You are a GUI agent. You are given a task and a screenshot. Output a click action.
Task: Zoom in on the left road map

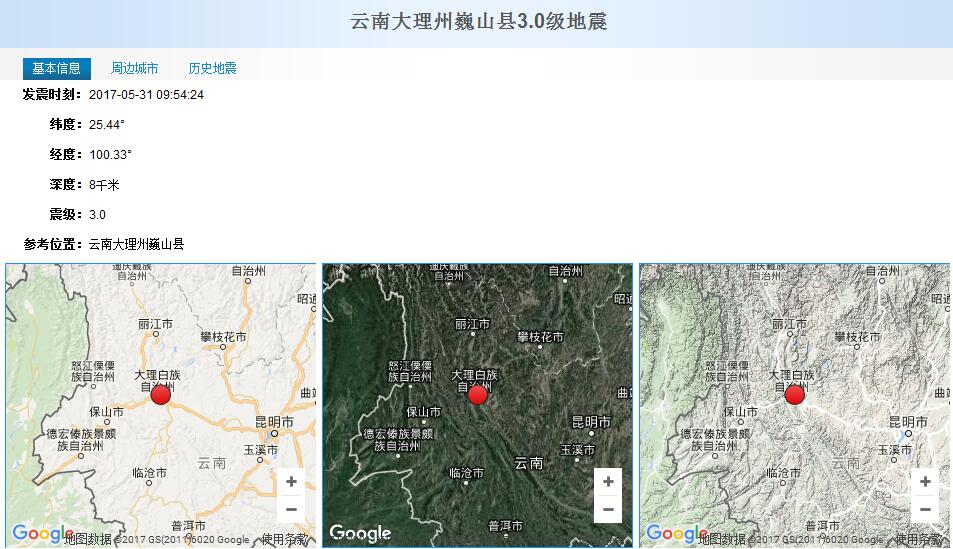coord(291,482)
